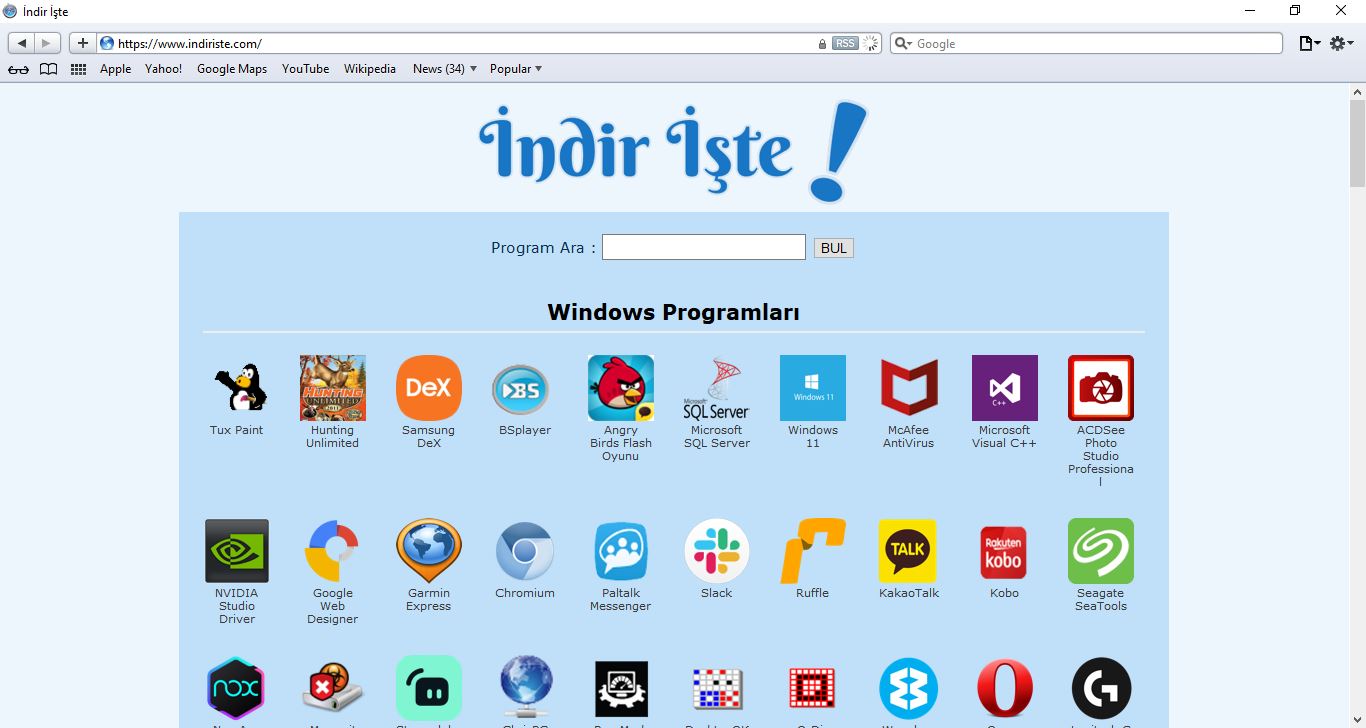
Task: Click the scrollbar up arrow
Action: (1357, 91)
